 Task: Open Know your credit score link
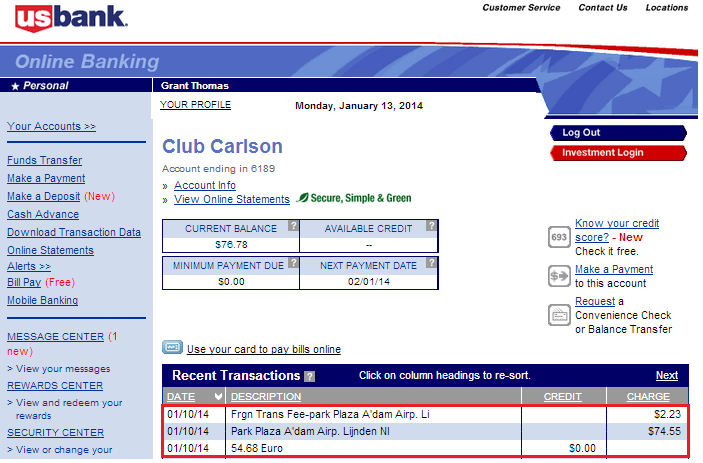[617, 230]
